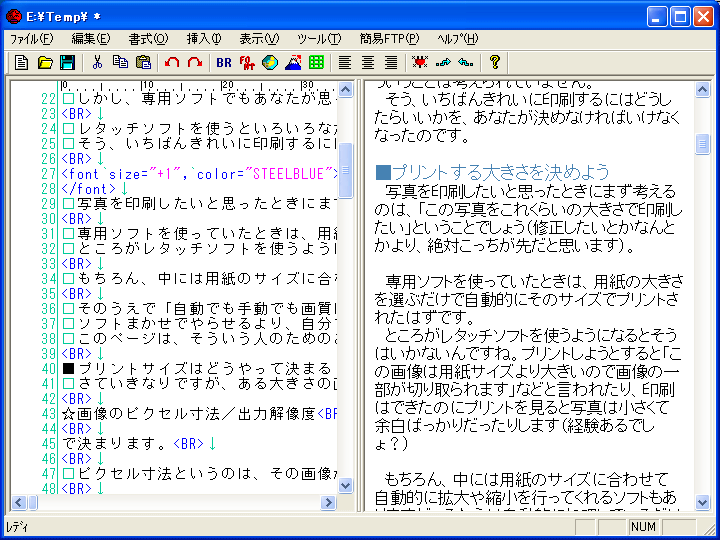Align text left using toolbar icon
The height and width of the screenshot is (540, 720).
tap(345, 62)
